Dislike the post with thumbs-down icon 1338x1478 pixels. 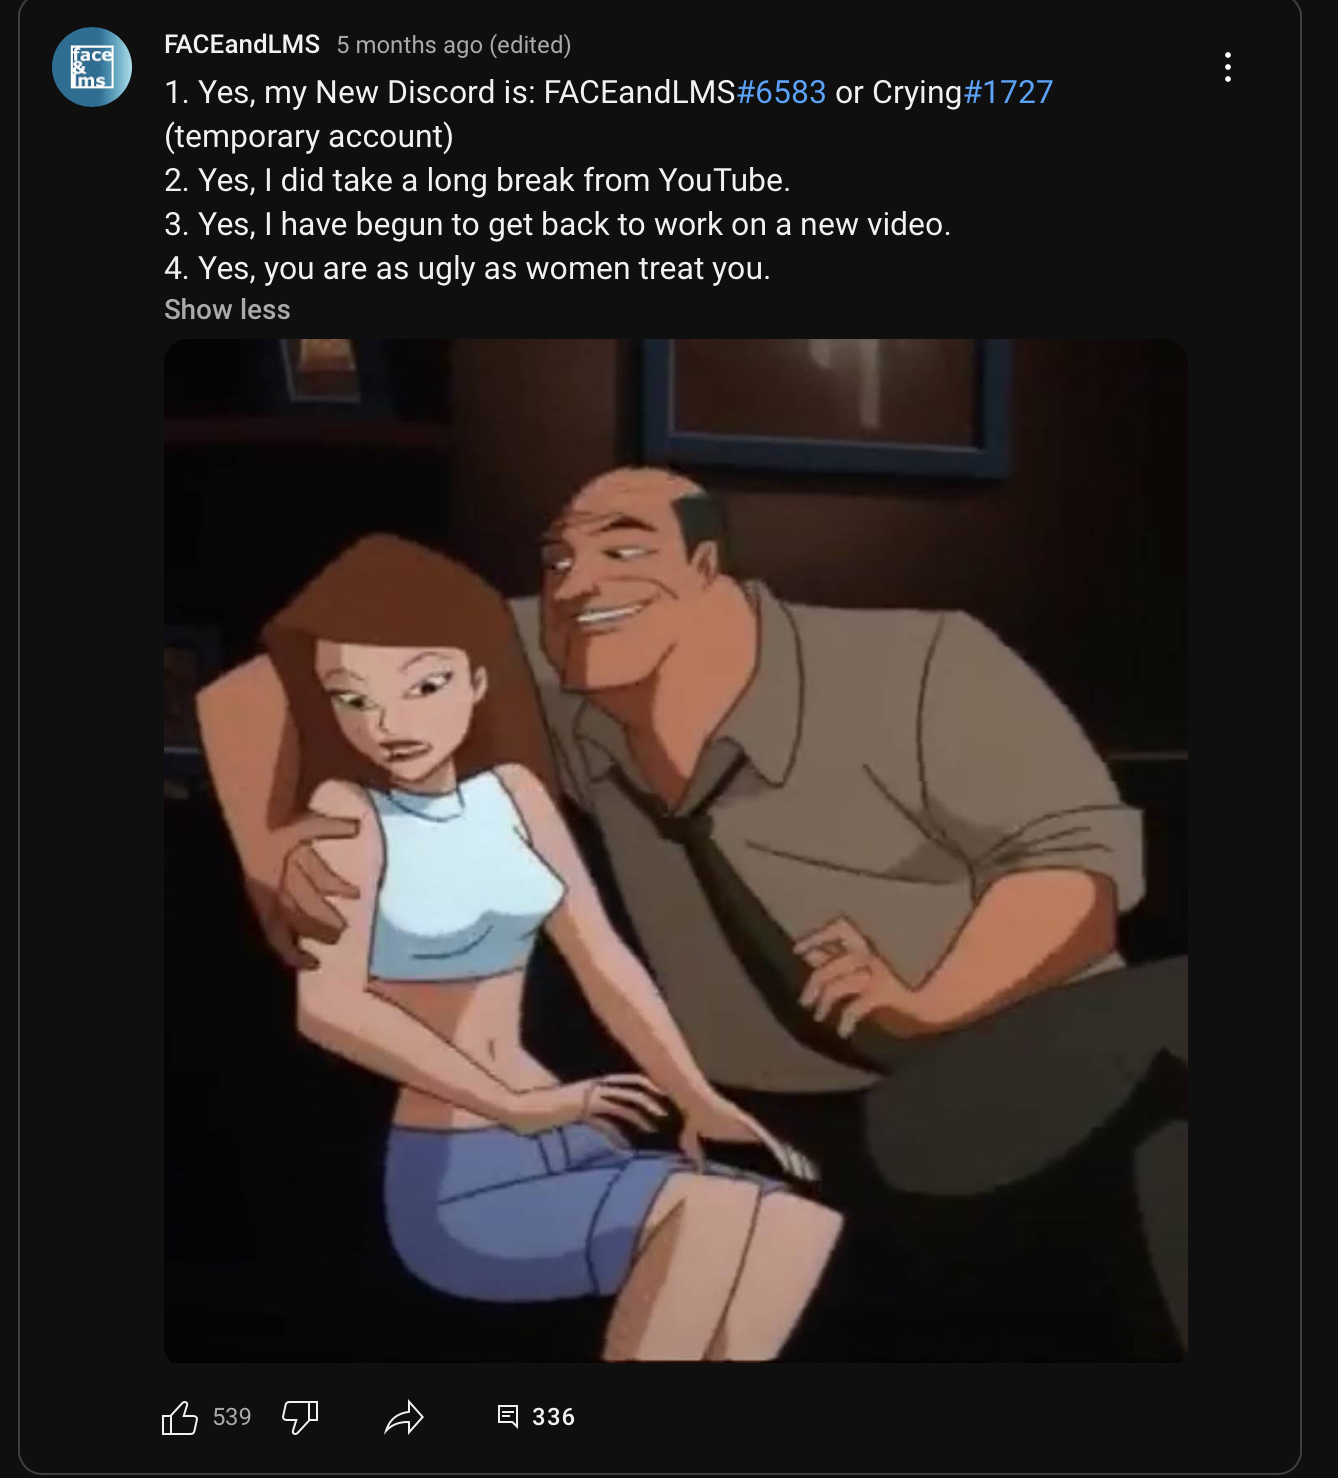point(300,1417)
